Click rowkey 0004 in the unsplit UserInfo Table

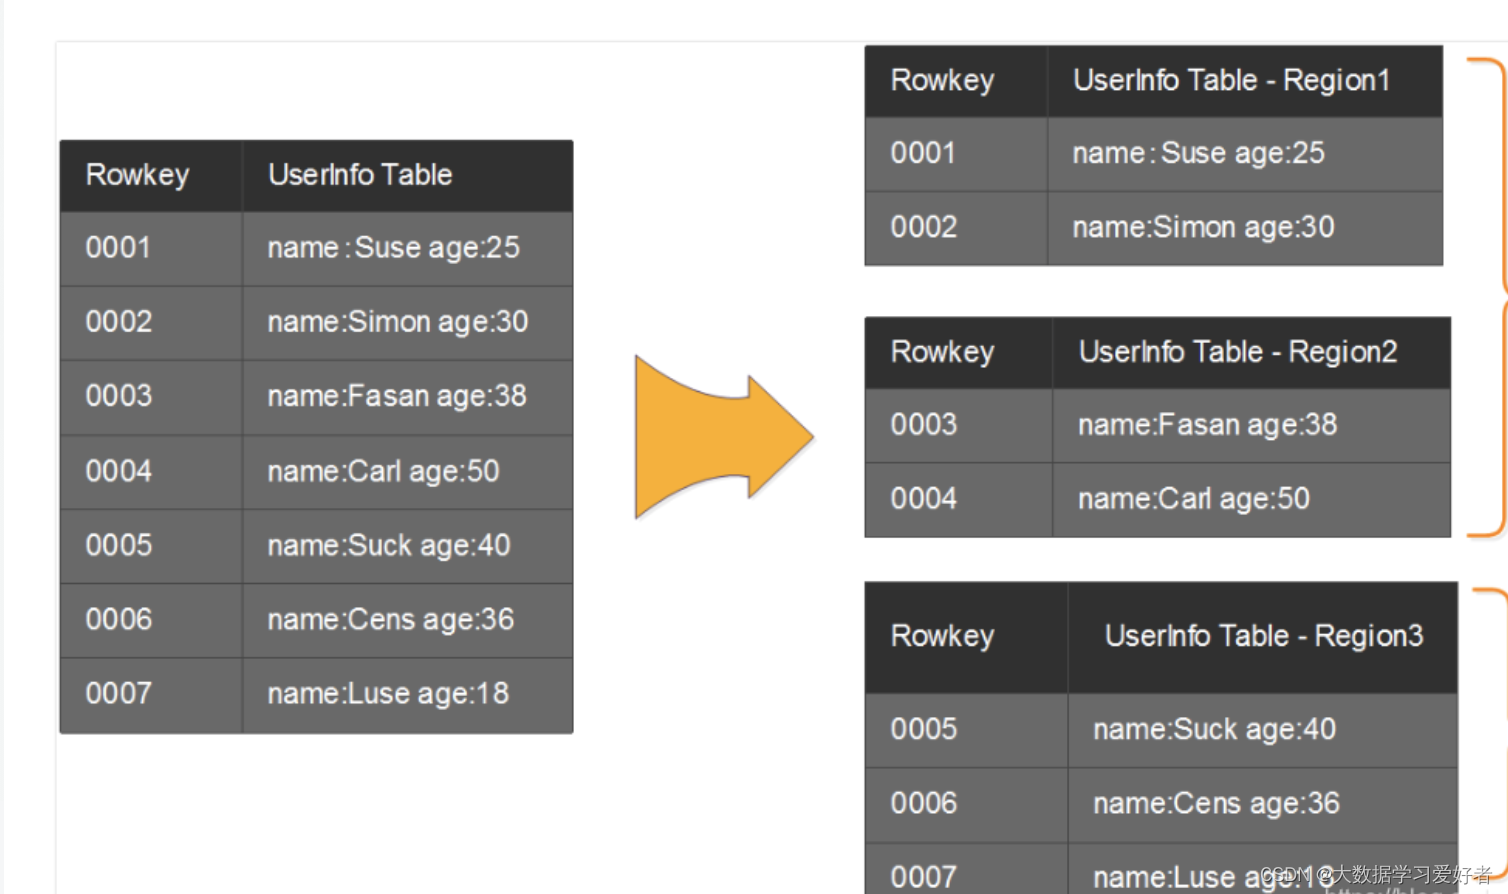click(x=119, y=471)
